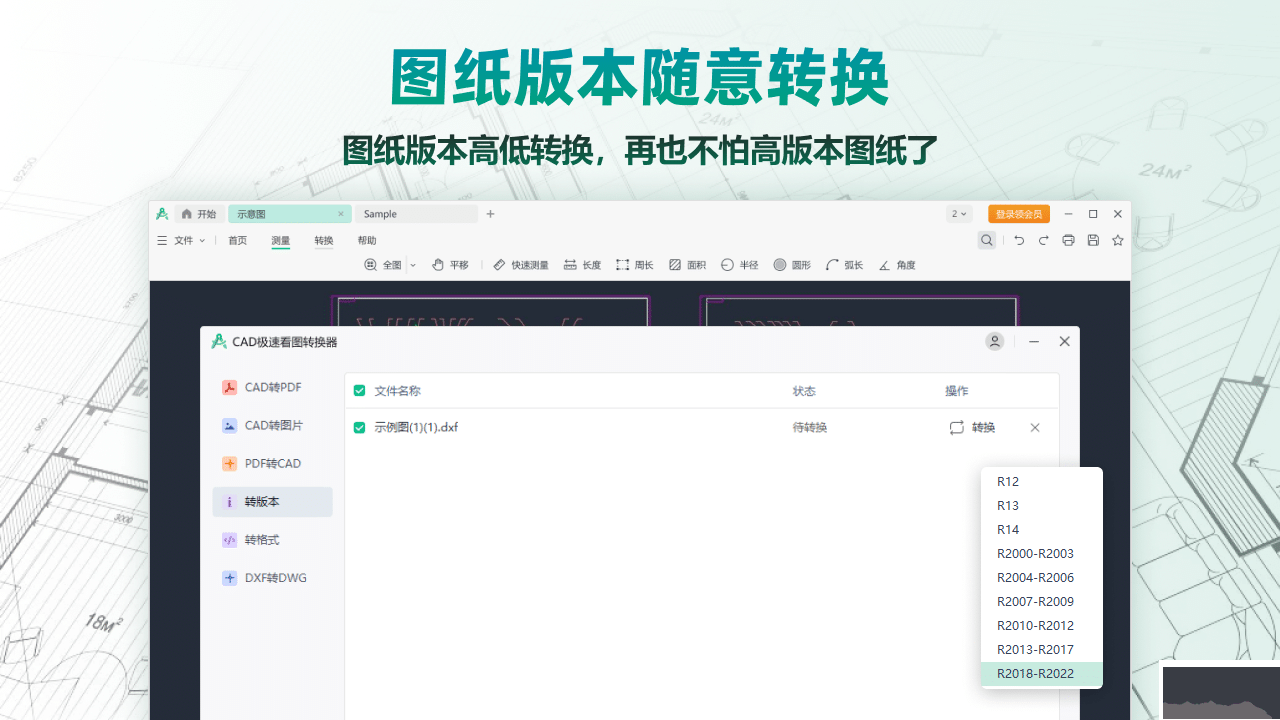
Task: Open the 文件 menu dropdown
Action: point(185,240)
